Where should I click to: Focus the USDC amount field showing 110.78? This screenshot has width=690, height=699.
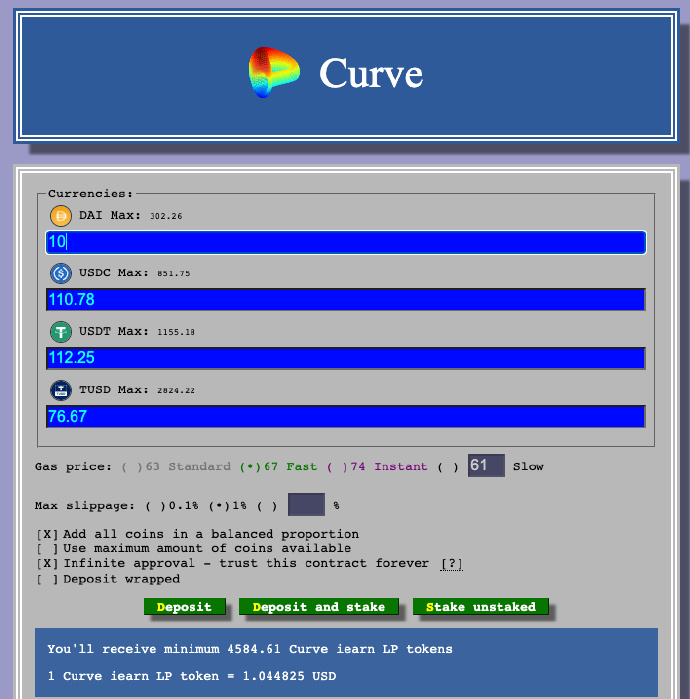click(346, 300)
